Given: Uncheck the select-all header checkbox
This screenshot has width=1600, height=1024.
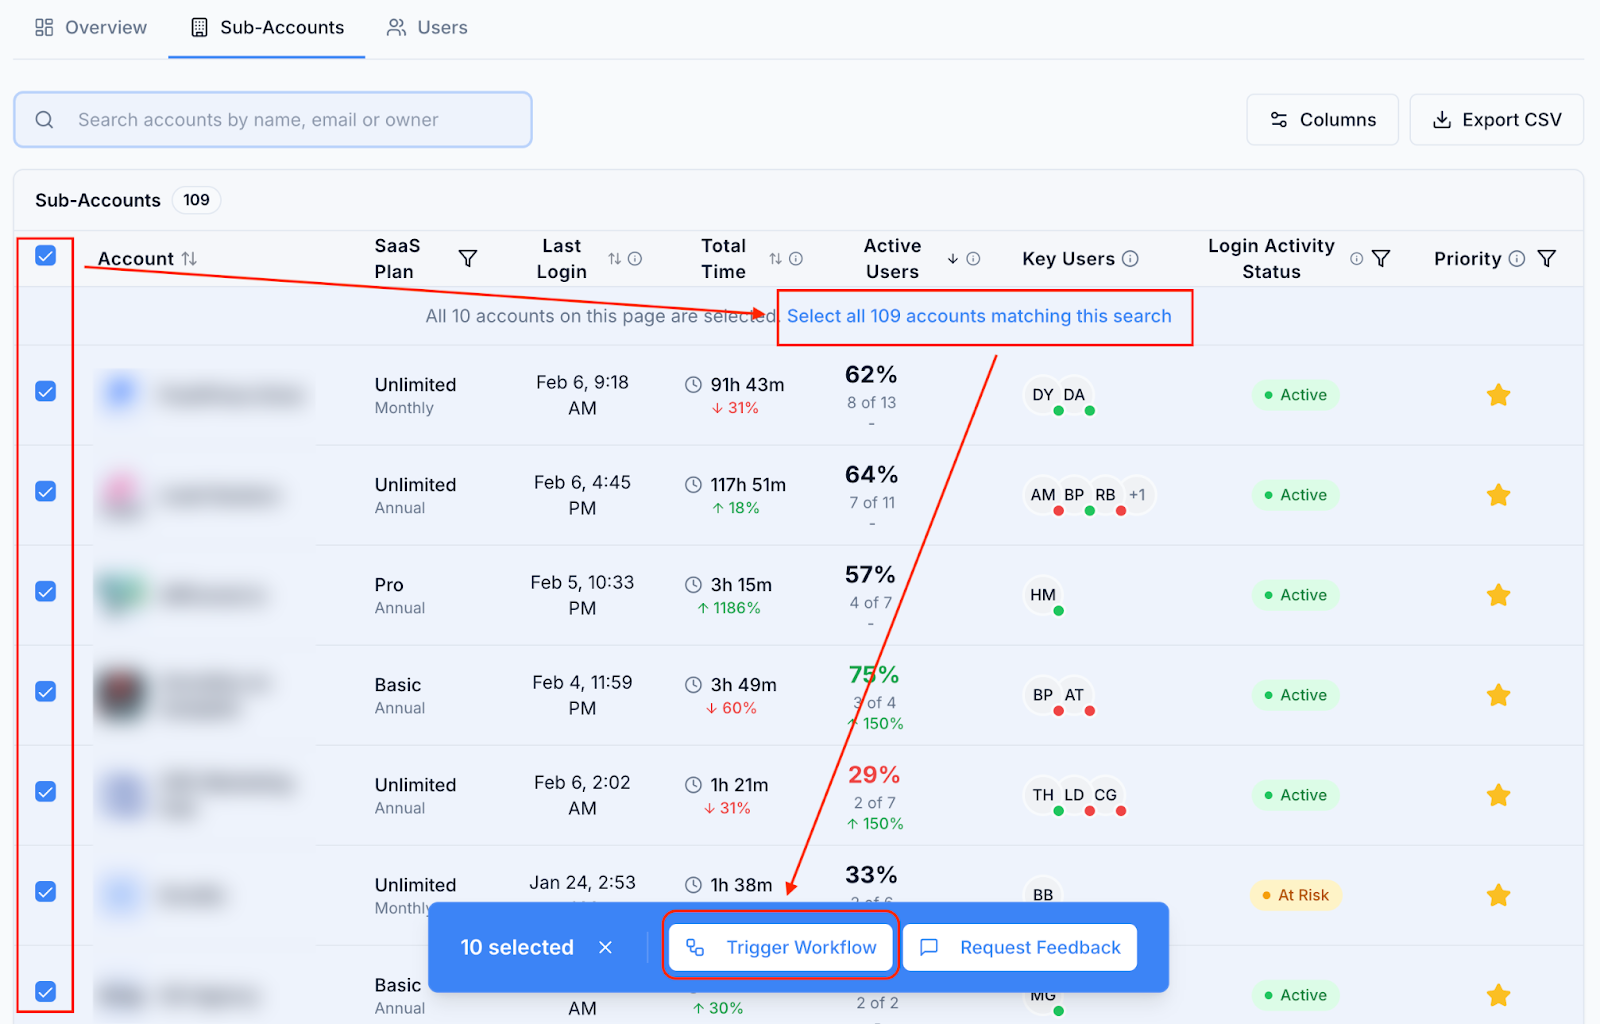Looking at the screenshot, I should [46, 256].
